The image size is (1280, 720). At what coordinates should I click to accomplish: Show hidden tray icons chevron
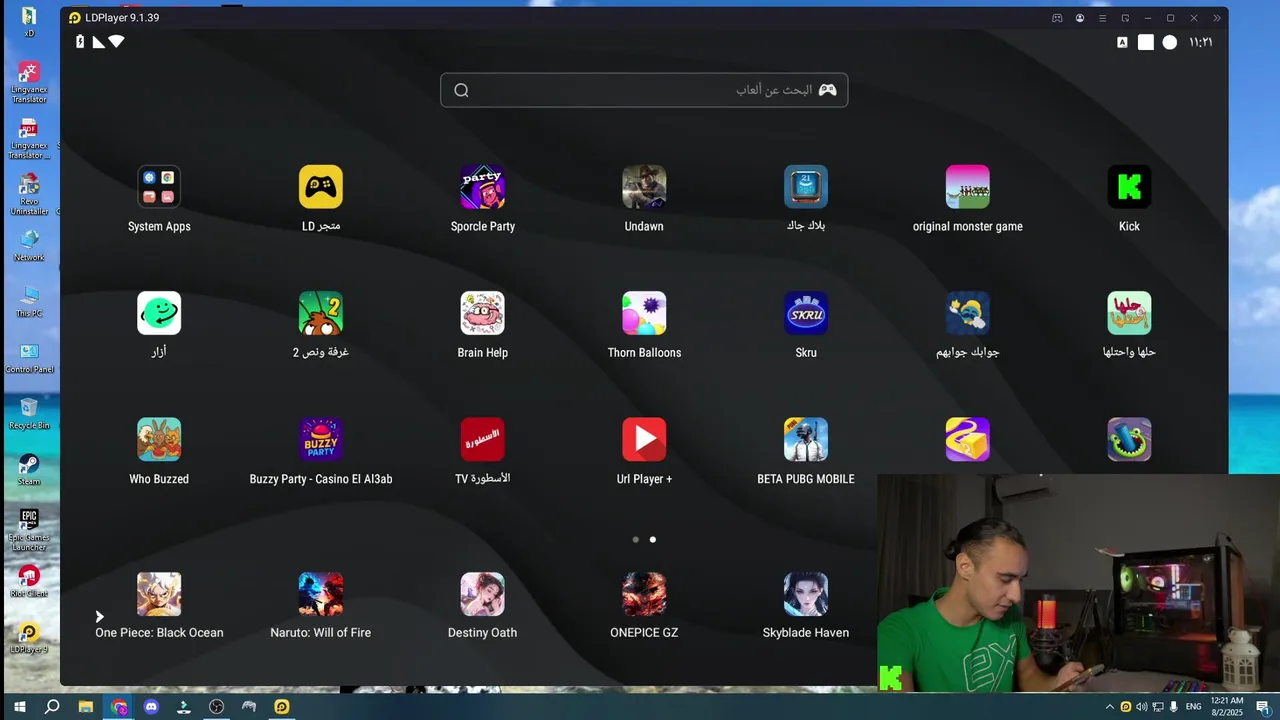click(x=1109, y=707)
